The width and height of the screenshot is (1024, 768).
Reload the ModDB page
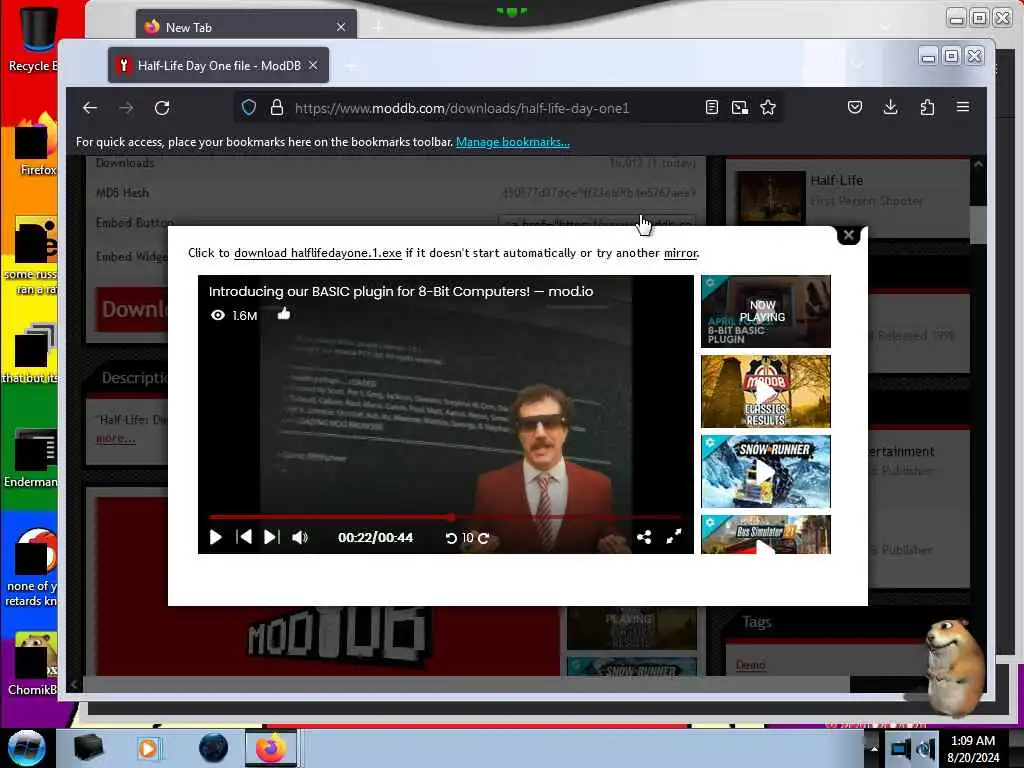tap(162, 108)
